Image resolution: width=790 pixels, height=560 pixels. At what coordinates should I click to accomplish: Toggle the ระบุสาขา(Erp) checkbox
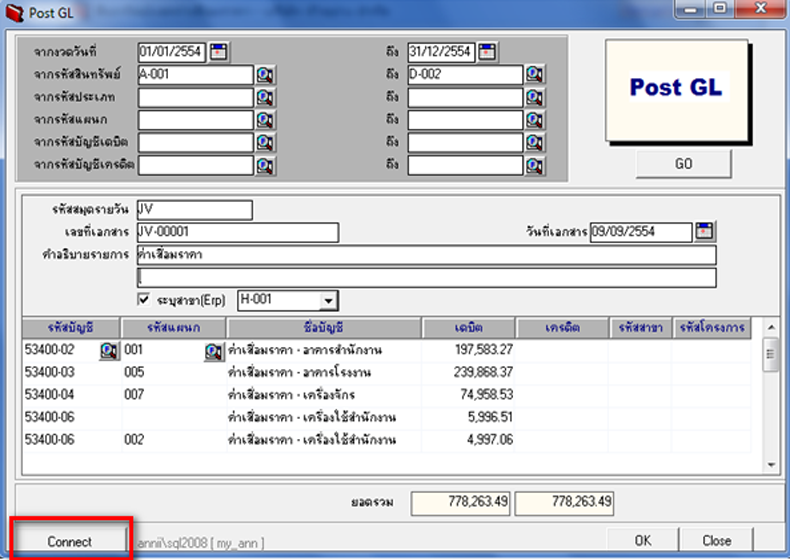coord(143,299)
